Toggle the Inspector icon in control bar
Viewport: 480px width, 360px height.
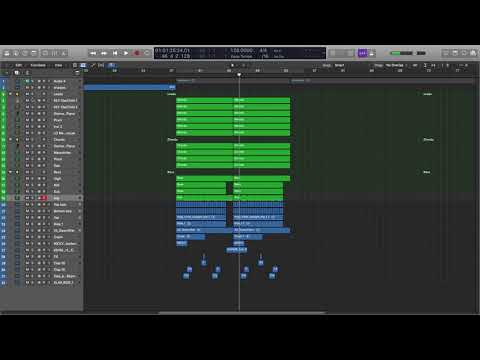tap(16, 53)
